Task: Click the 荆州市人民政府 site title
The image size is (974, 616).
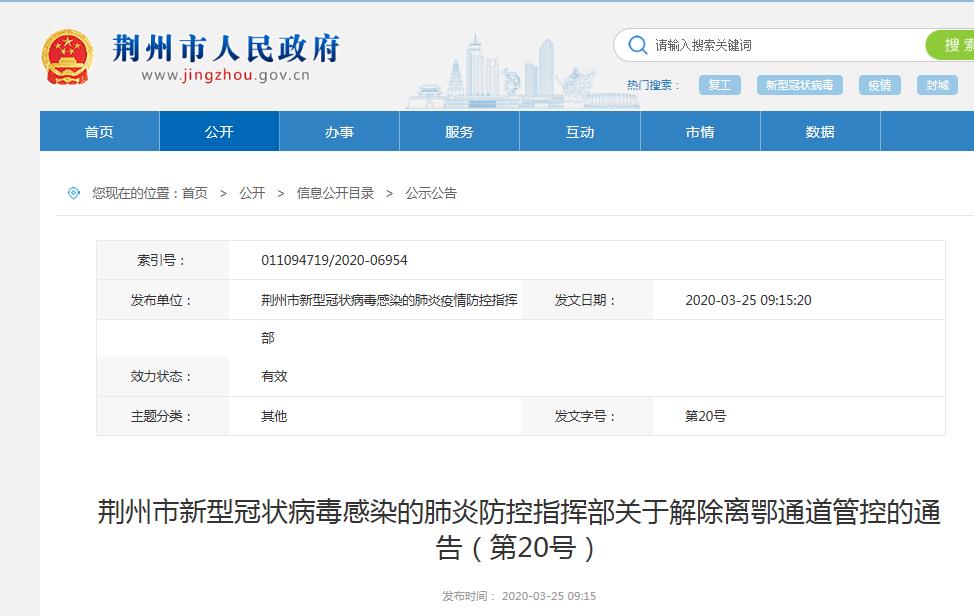Action: (x=226, y=48)
